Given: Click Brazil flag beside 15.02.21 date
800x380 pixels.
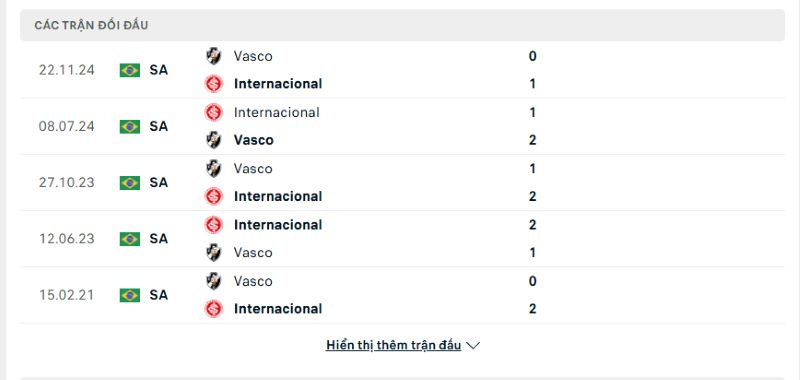Looking at the screenshot, I should [130, 295].
